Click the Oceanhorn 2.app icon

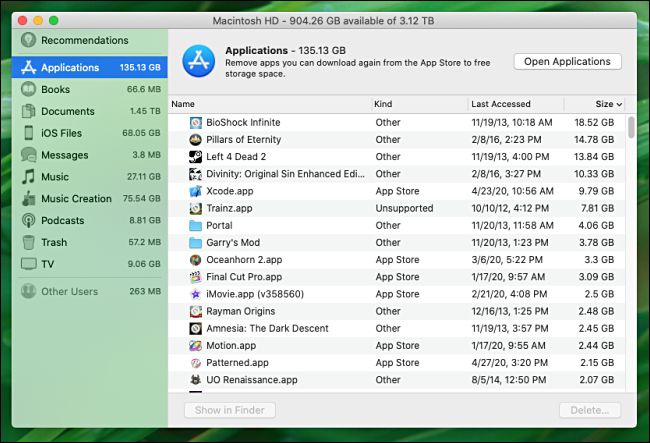(x=195, y=260)
